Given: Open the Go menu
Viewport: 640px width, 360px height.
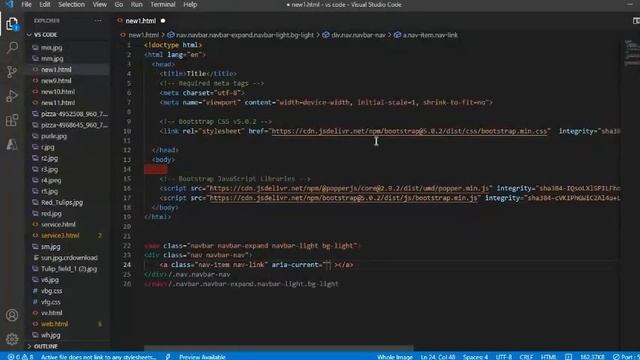Looking at the screenshot, I should click(119, 4).
